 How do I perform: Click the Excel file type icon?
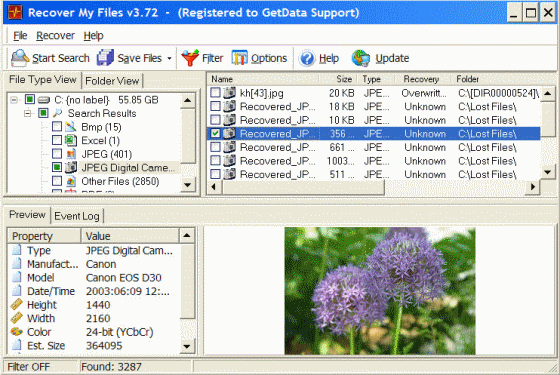[x=71, y=140]
